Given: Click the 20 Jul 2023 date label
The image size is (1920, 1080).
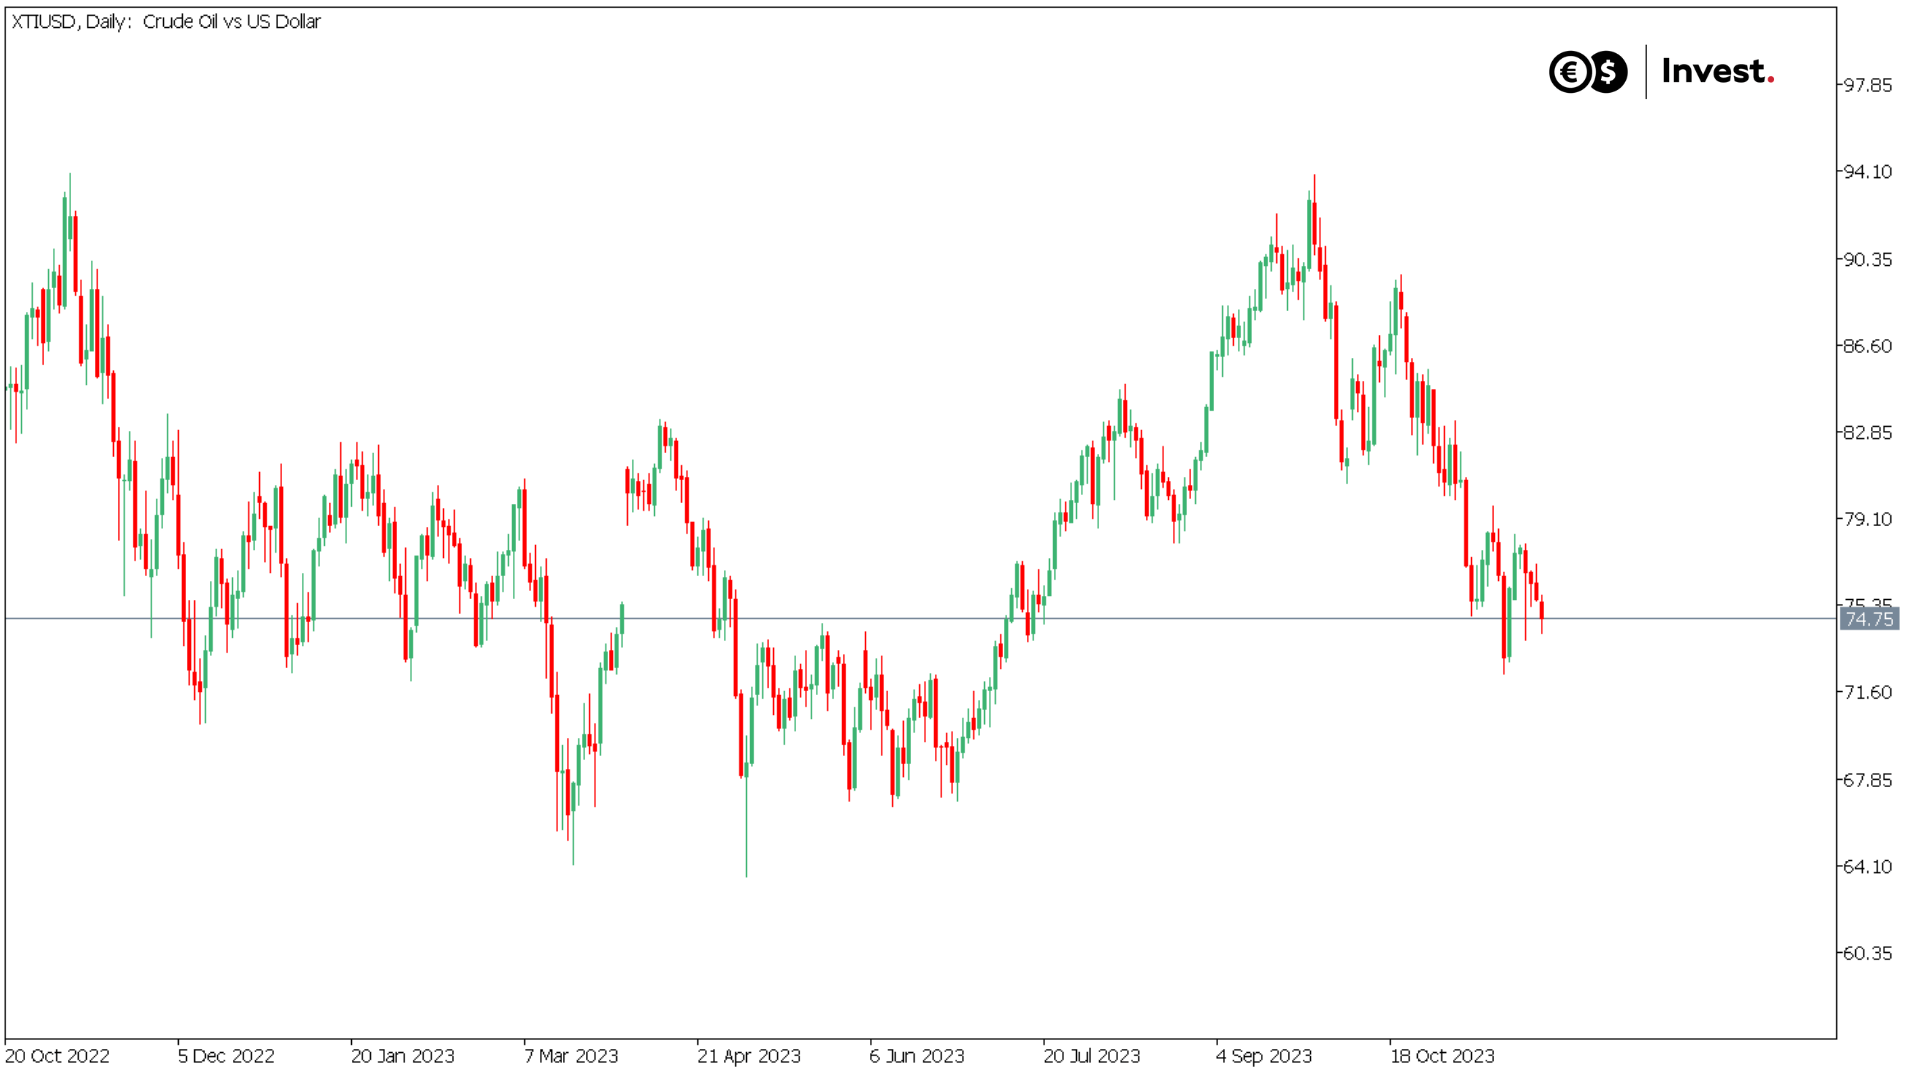Looking at the screenshot, I should (1092, 1056).
